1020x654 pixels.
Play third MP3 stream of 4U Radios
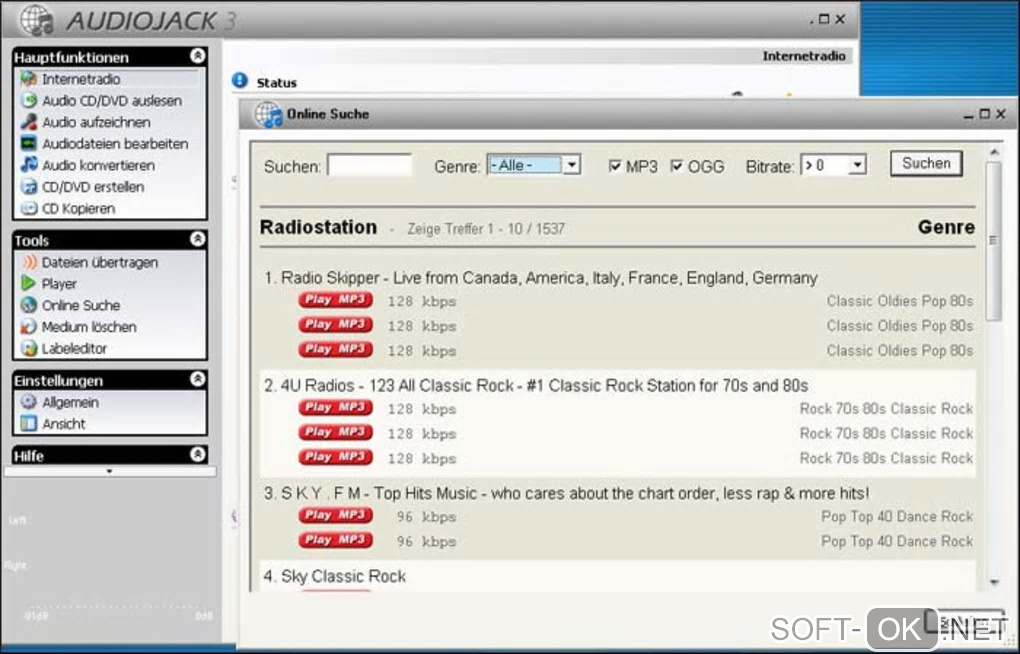(x=336, y=457)
